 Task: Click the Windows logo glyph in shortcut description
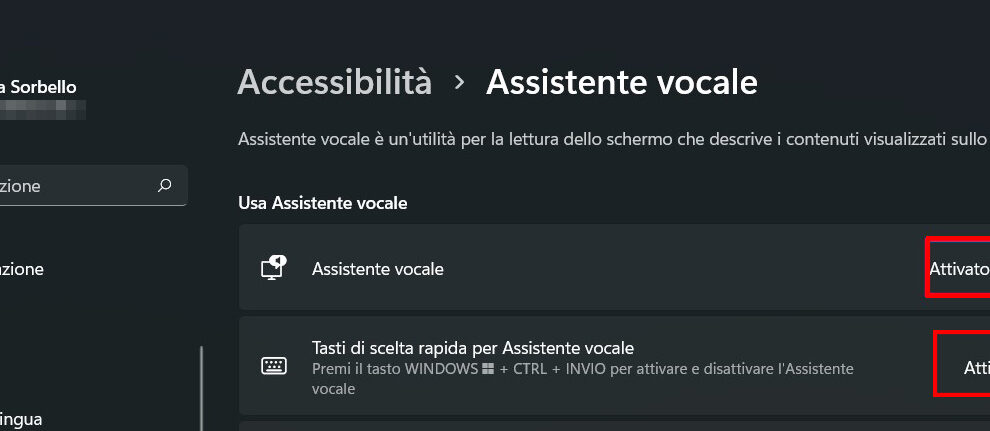tap(488, 369)
